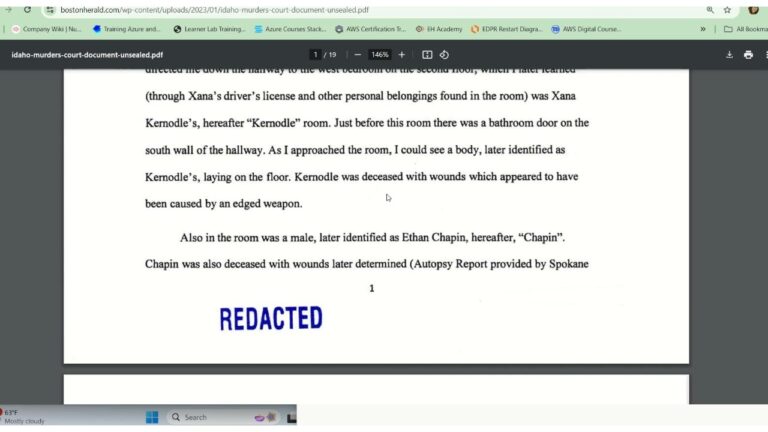
Task: Click the 146% zoom level field
Action: pos(380,55)
